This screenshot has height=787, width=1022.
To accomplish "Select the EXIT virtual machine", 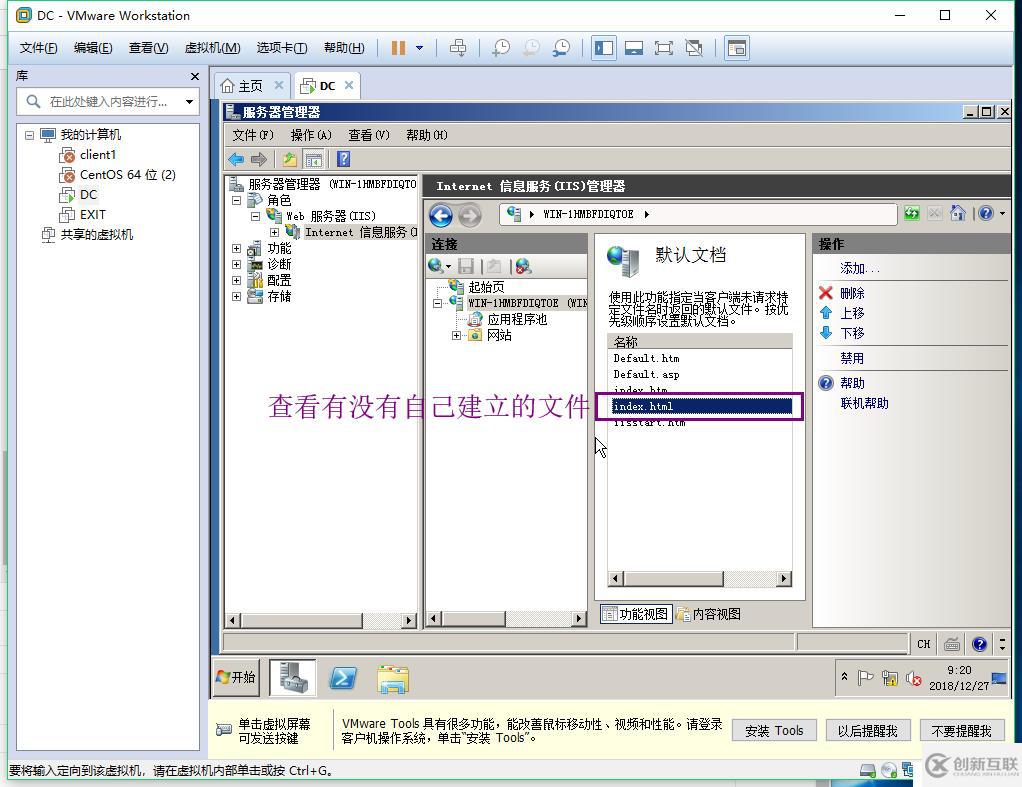I will click(92, 215).
